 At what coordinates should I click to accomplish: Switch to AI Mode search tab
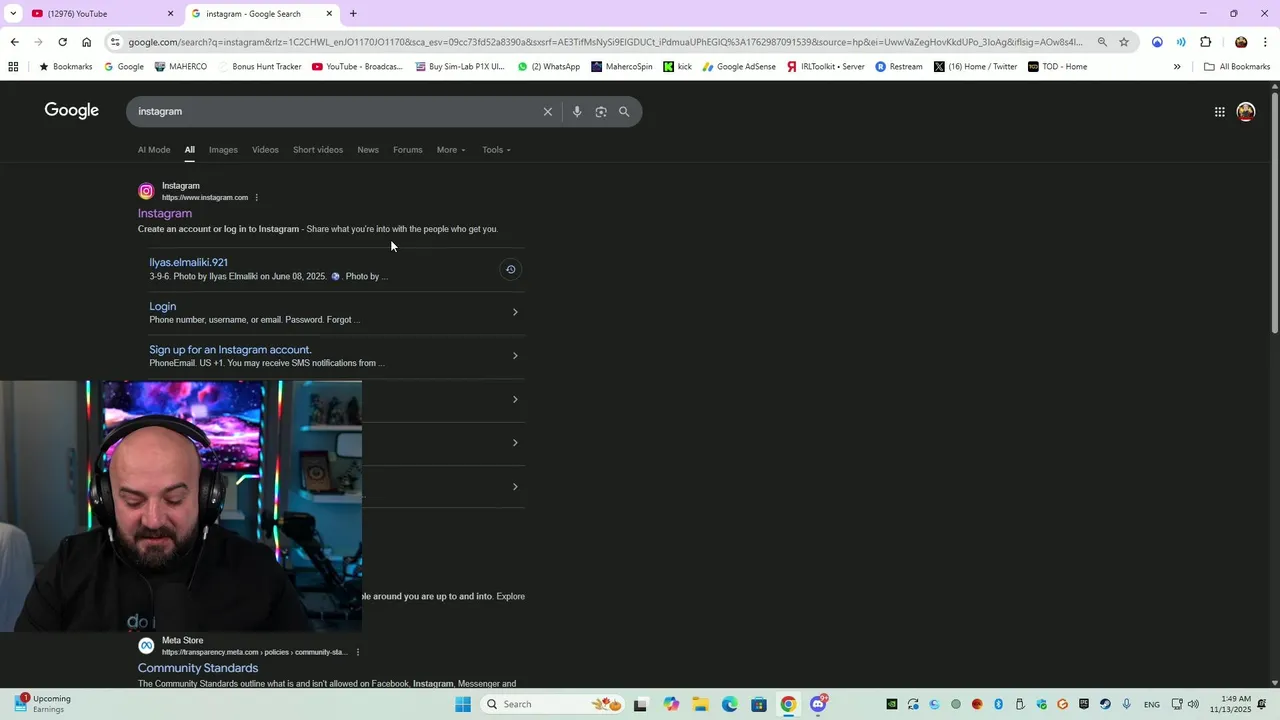tap(154, 150)
